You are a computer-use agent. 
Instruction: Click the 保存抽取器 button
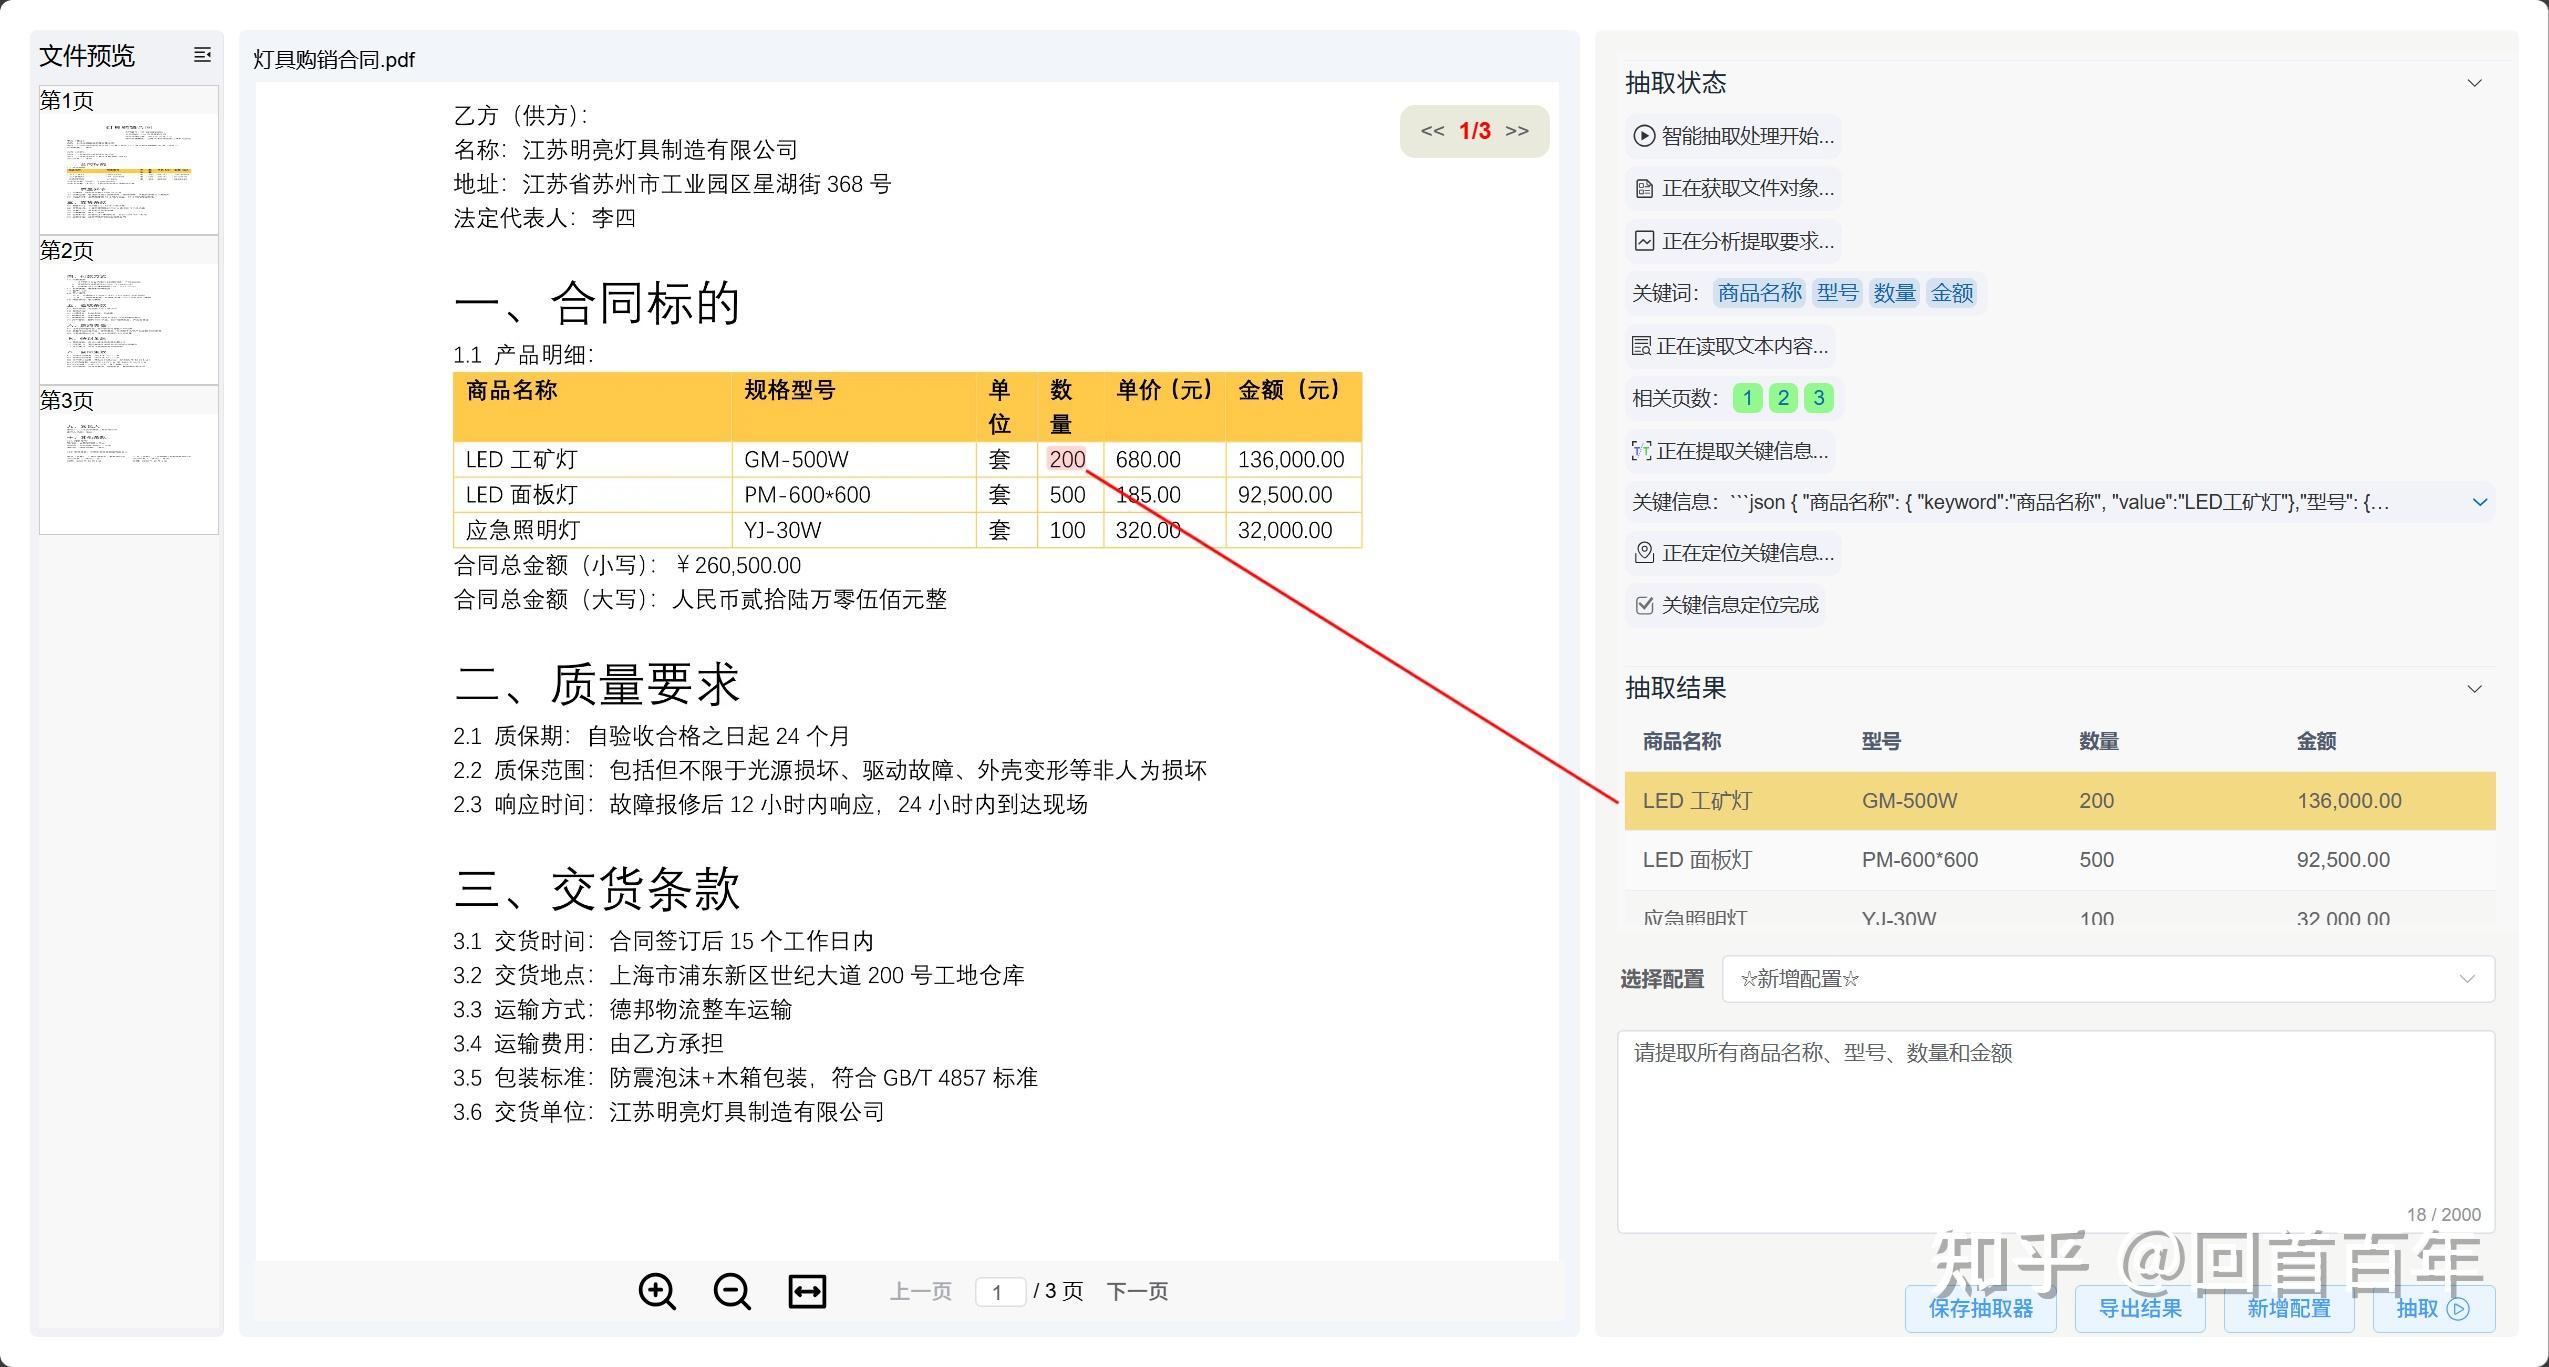coord(1983,1307)
